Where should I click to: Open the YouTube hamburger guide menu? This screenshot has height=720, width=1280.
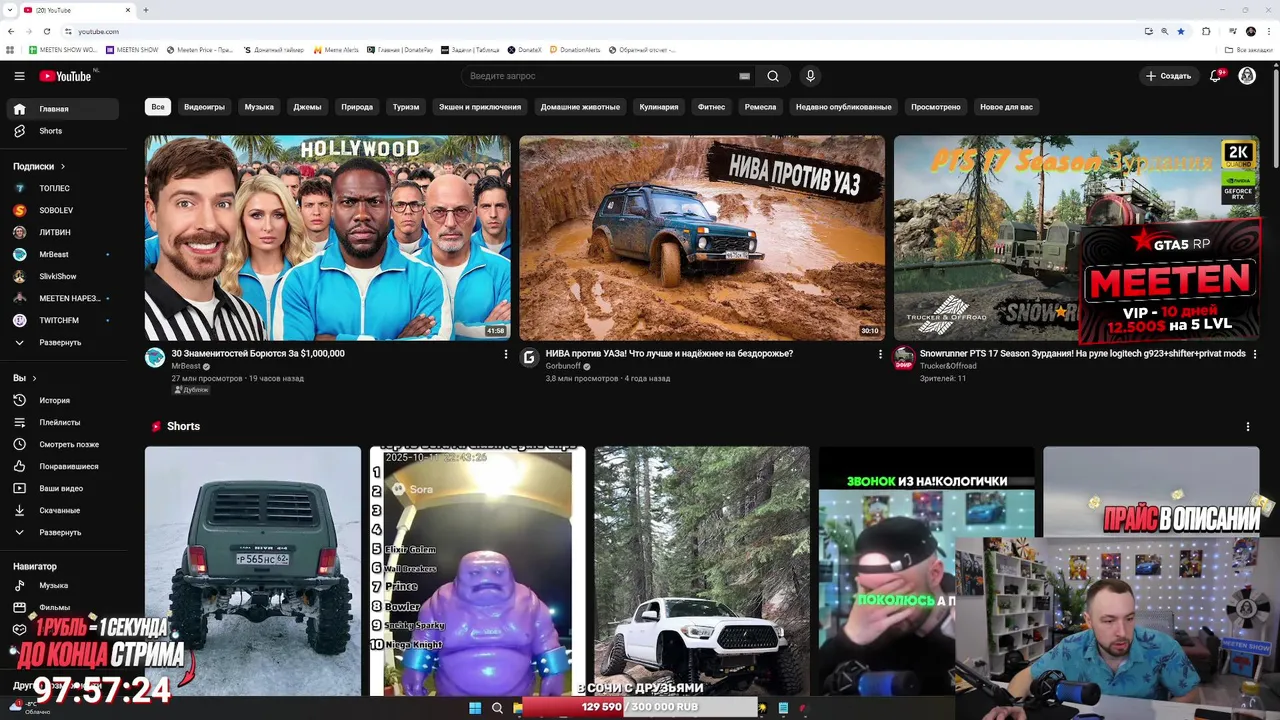click(19, 76)
